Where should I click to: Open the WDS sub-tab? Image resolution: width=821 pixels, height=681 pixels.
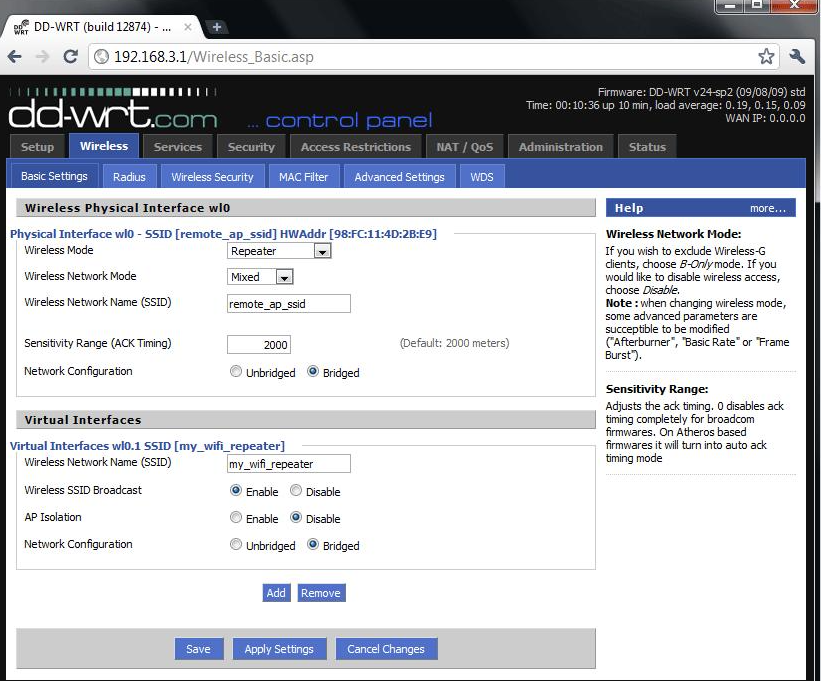[482, 177]
